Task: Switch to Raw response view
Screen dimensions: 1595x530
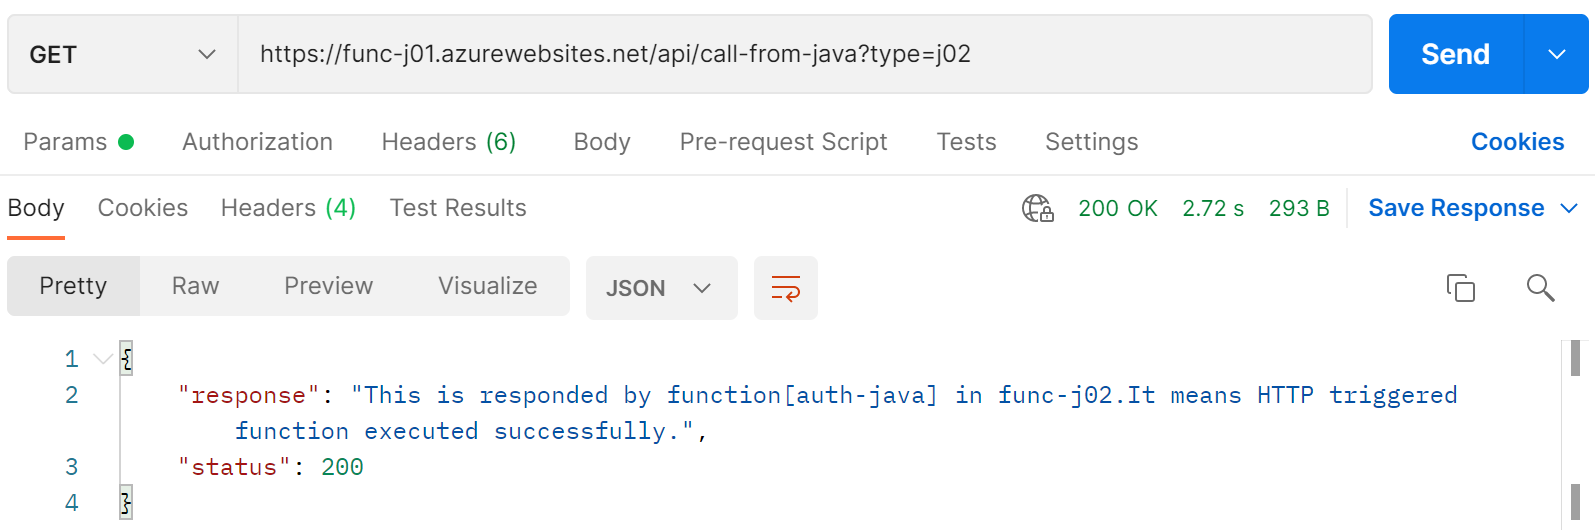Action: (x=195, y=286)
